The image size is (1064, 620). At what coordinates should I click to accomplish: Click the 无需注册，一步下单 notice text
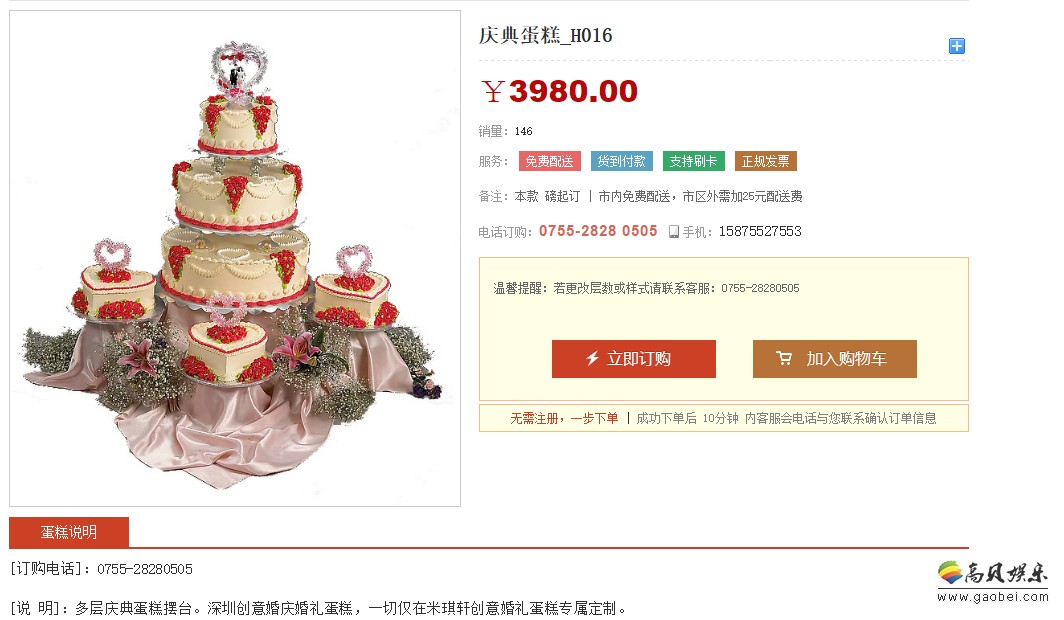click(564, 419)
